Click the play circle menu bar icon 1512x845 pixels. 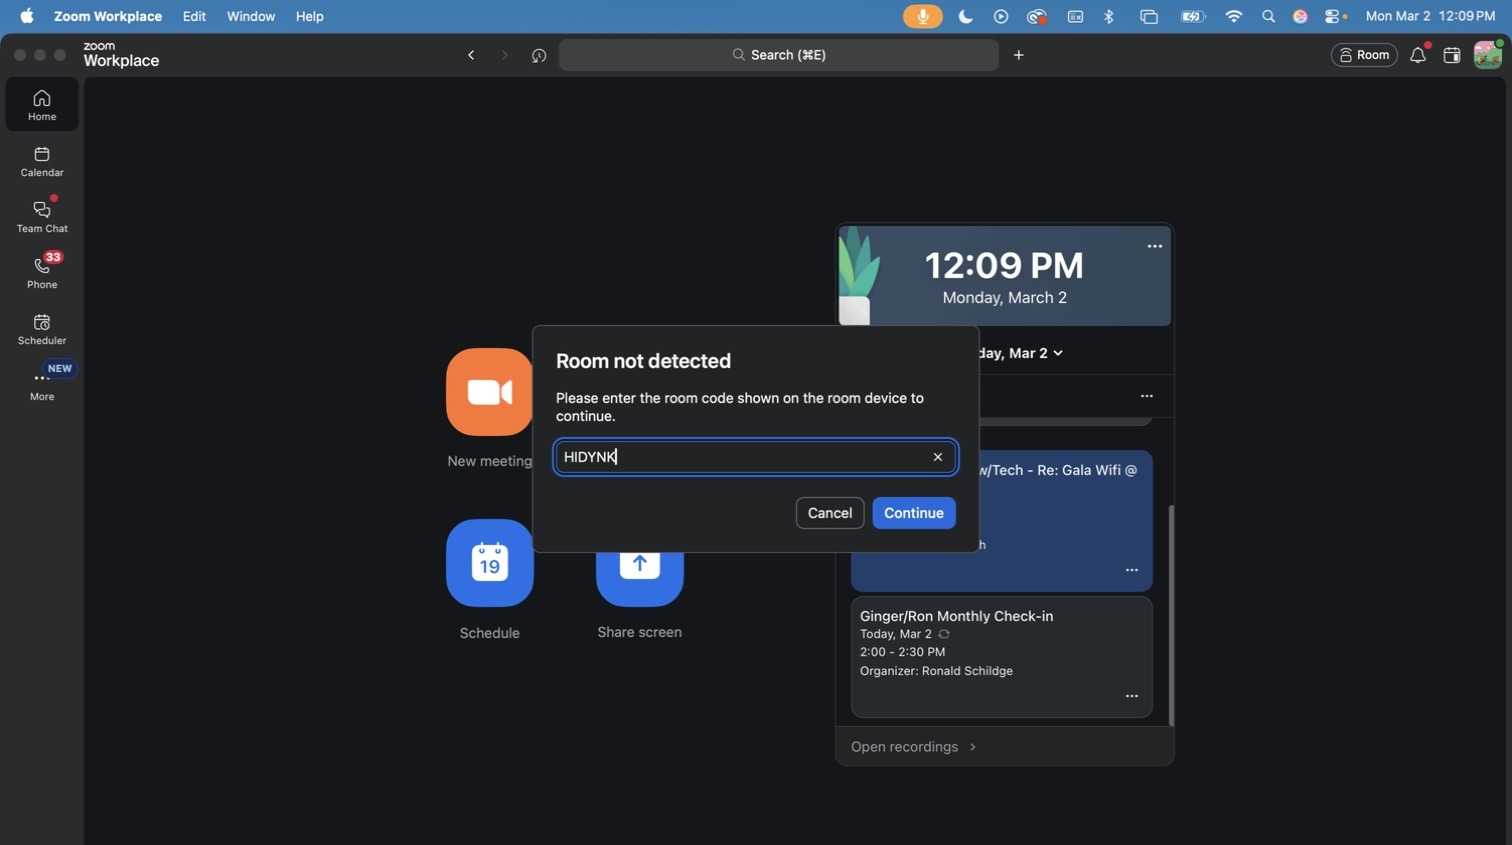pos(1001,16)
